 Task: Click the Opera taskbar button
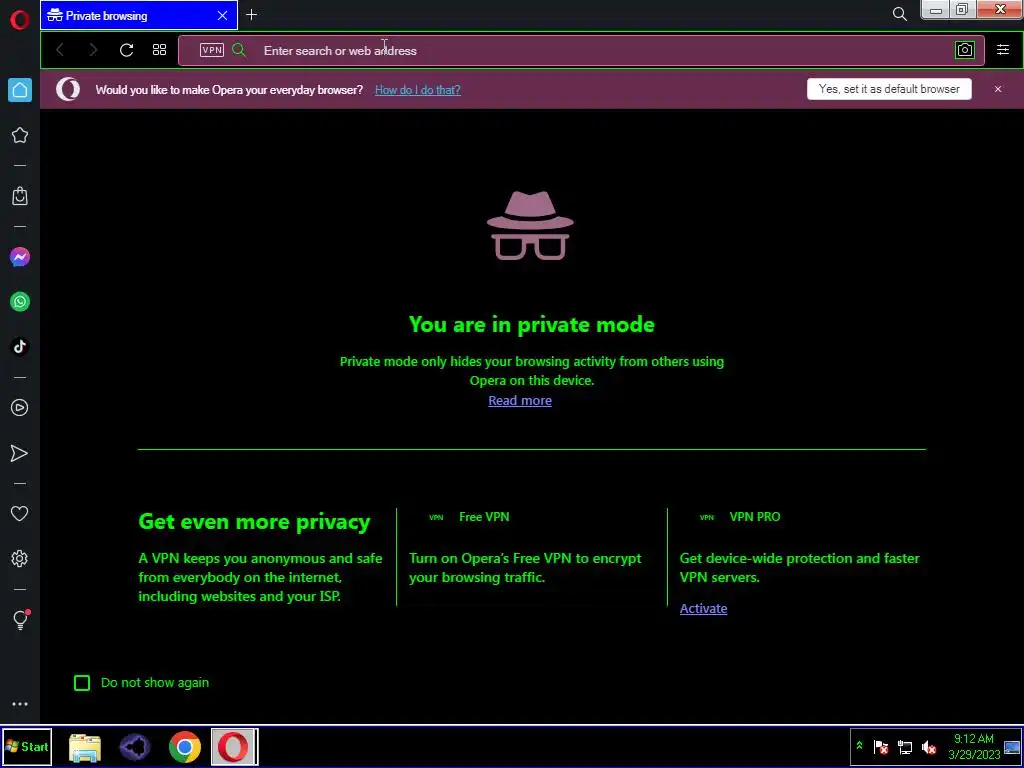[x=234, y=747]
